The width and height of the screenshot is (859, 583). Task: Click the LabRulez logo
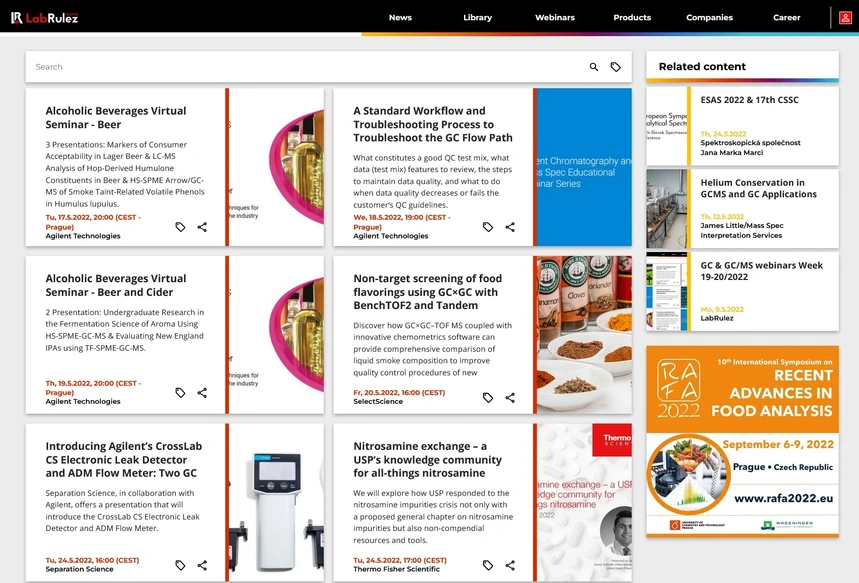(44, 18)
